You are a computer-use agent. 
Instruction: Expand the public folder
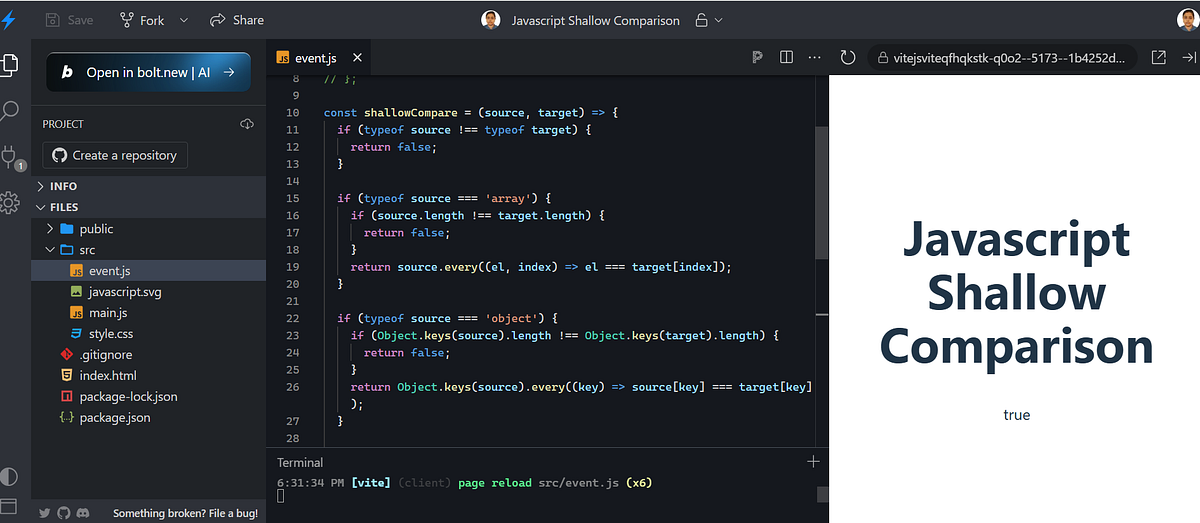pos(148,228)
